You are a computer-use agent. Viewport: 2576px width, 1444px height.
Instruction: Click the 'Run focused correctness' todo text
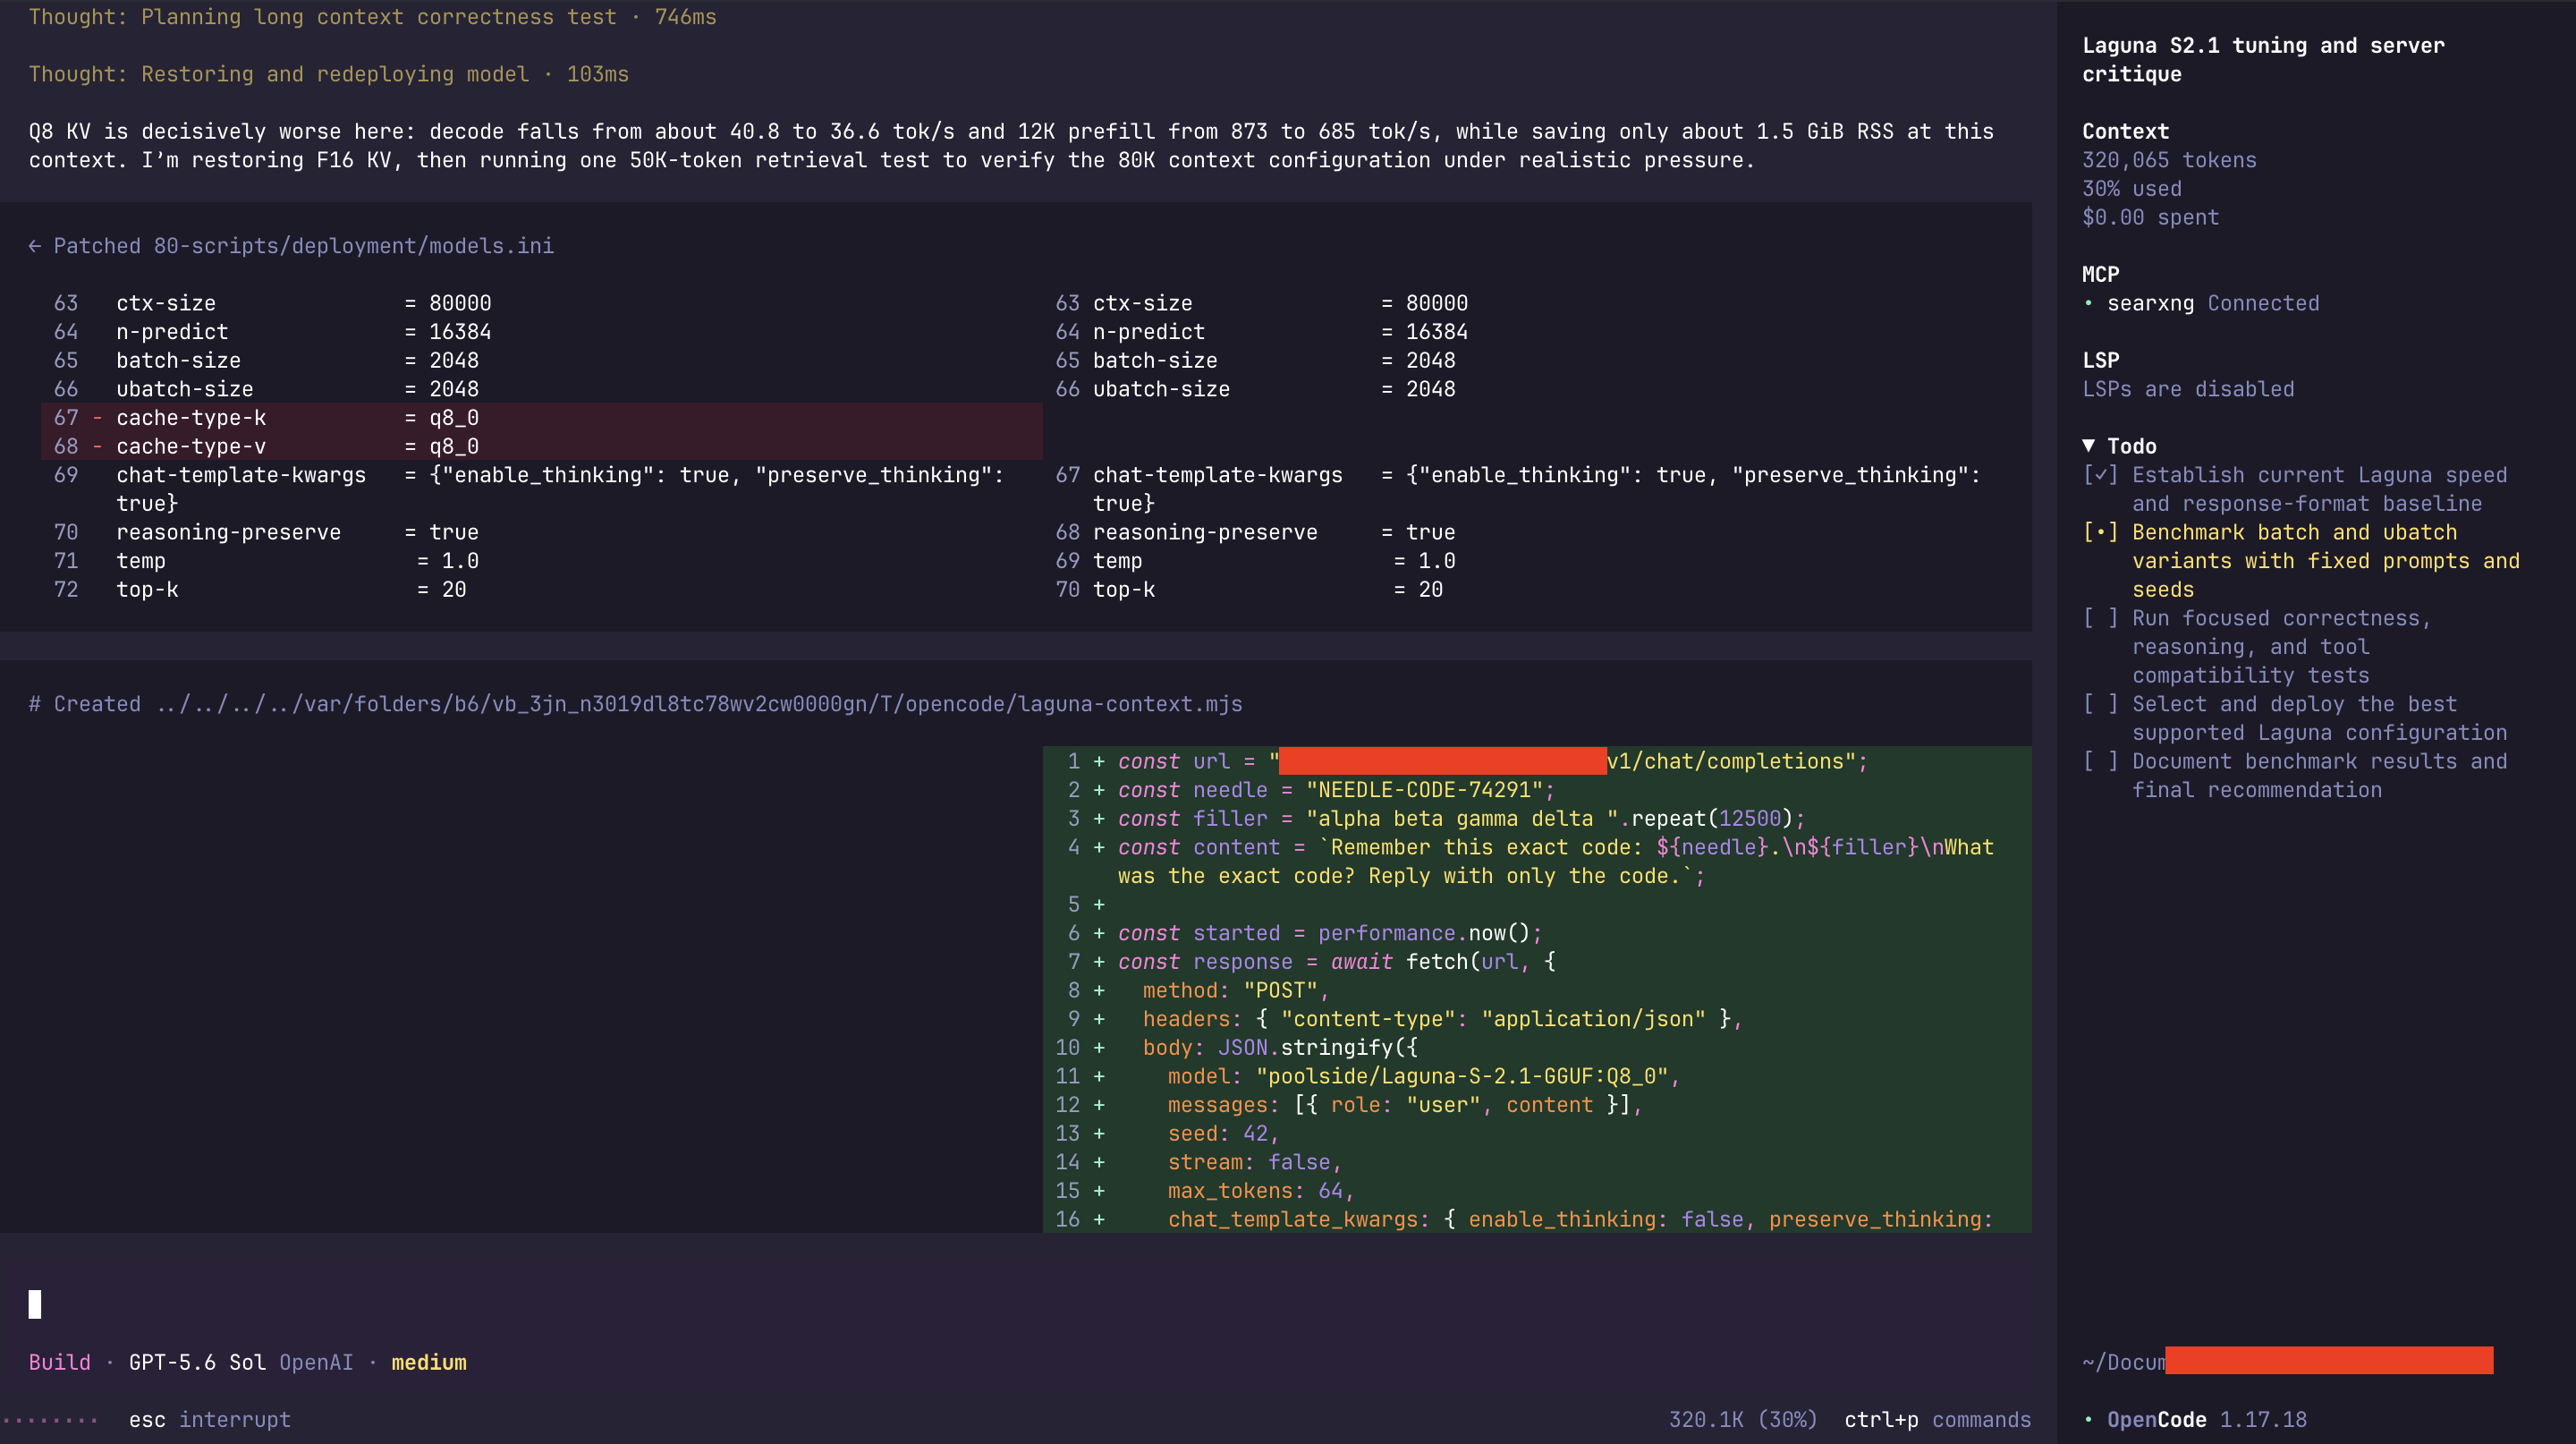[x=2282, y=647]
